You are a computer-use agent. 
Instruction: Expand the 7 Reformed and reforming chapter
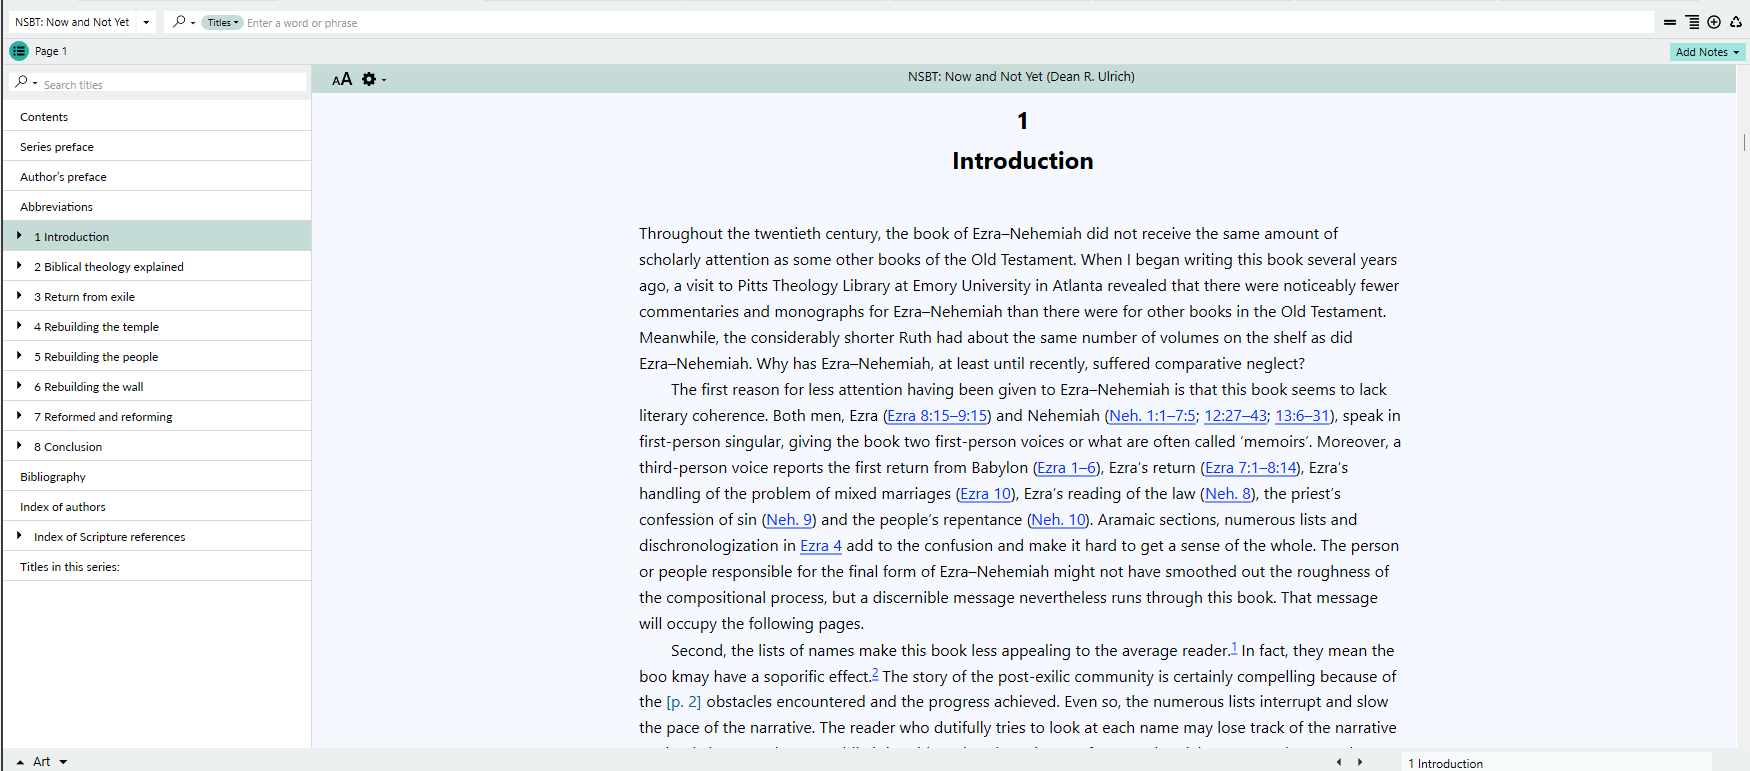[19, 416]
